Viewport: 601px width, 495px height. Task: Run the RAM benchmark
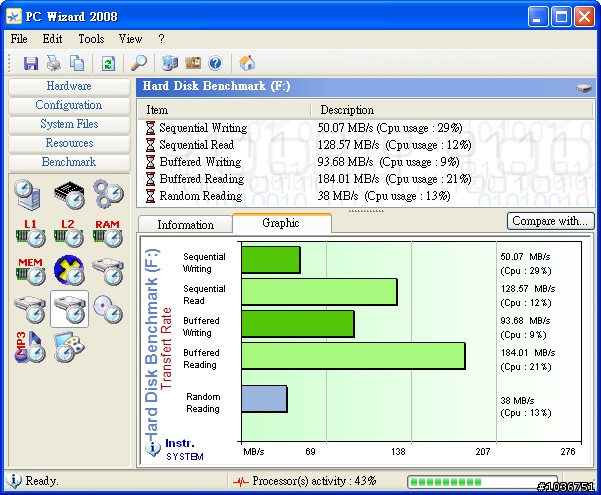click(x=108, y=233)
